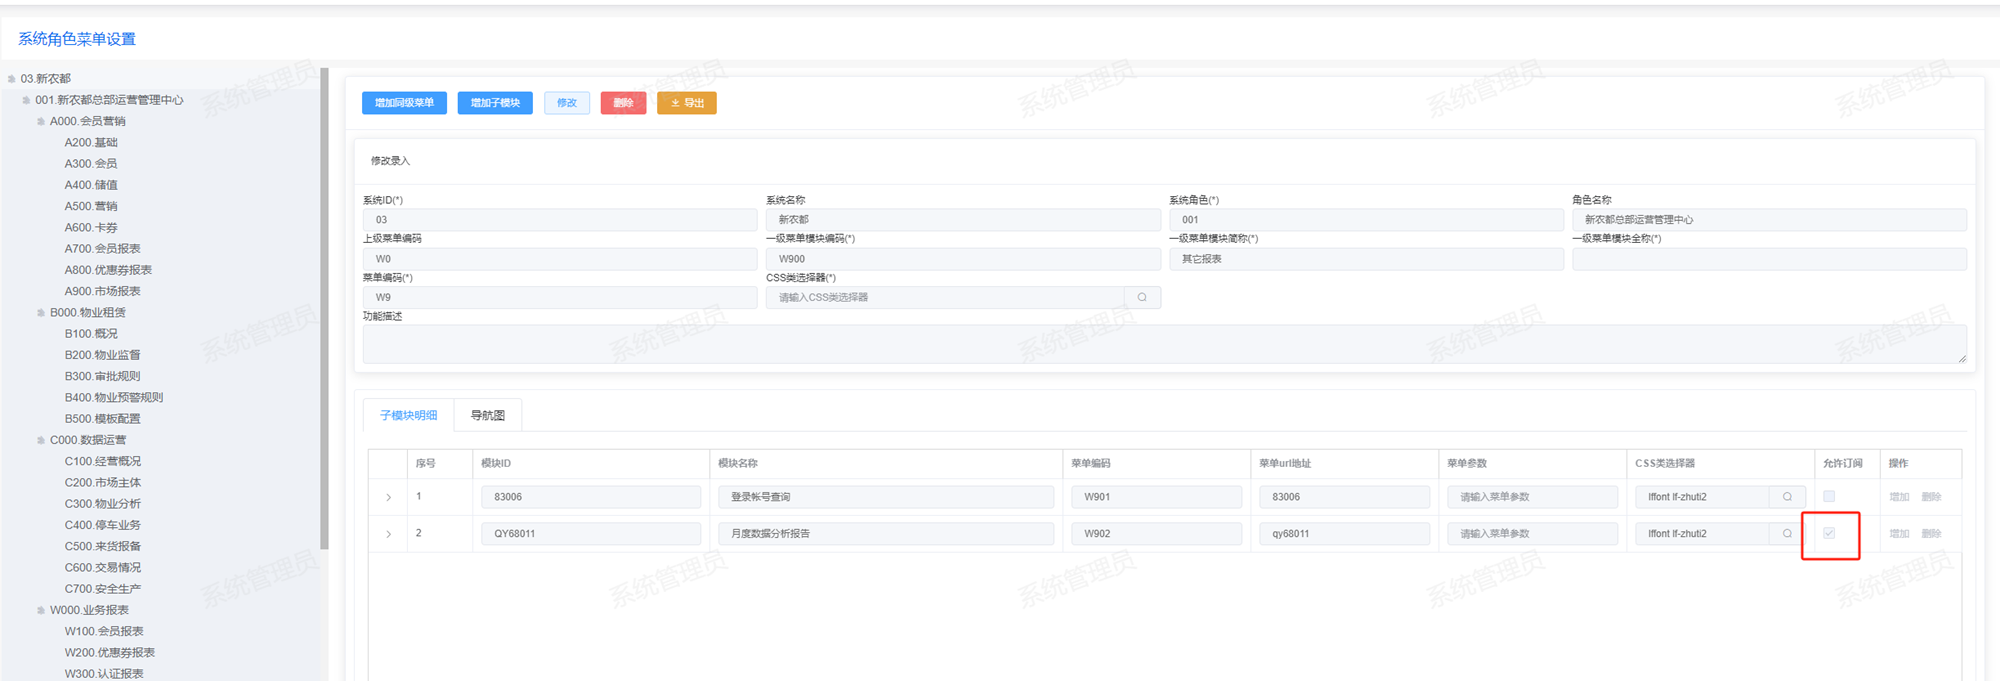The width and height of the screenshot is (2000, 681).
Task: Click tree node icon beside W000.业务报表
Action: [x=41, y=610]
